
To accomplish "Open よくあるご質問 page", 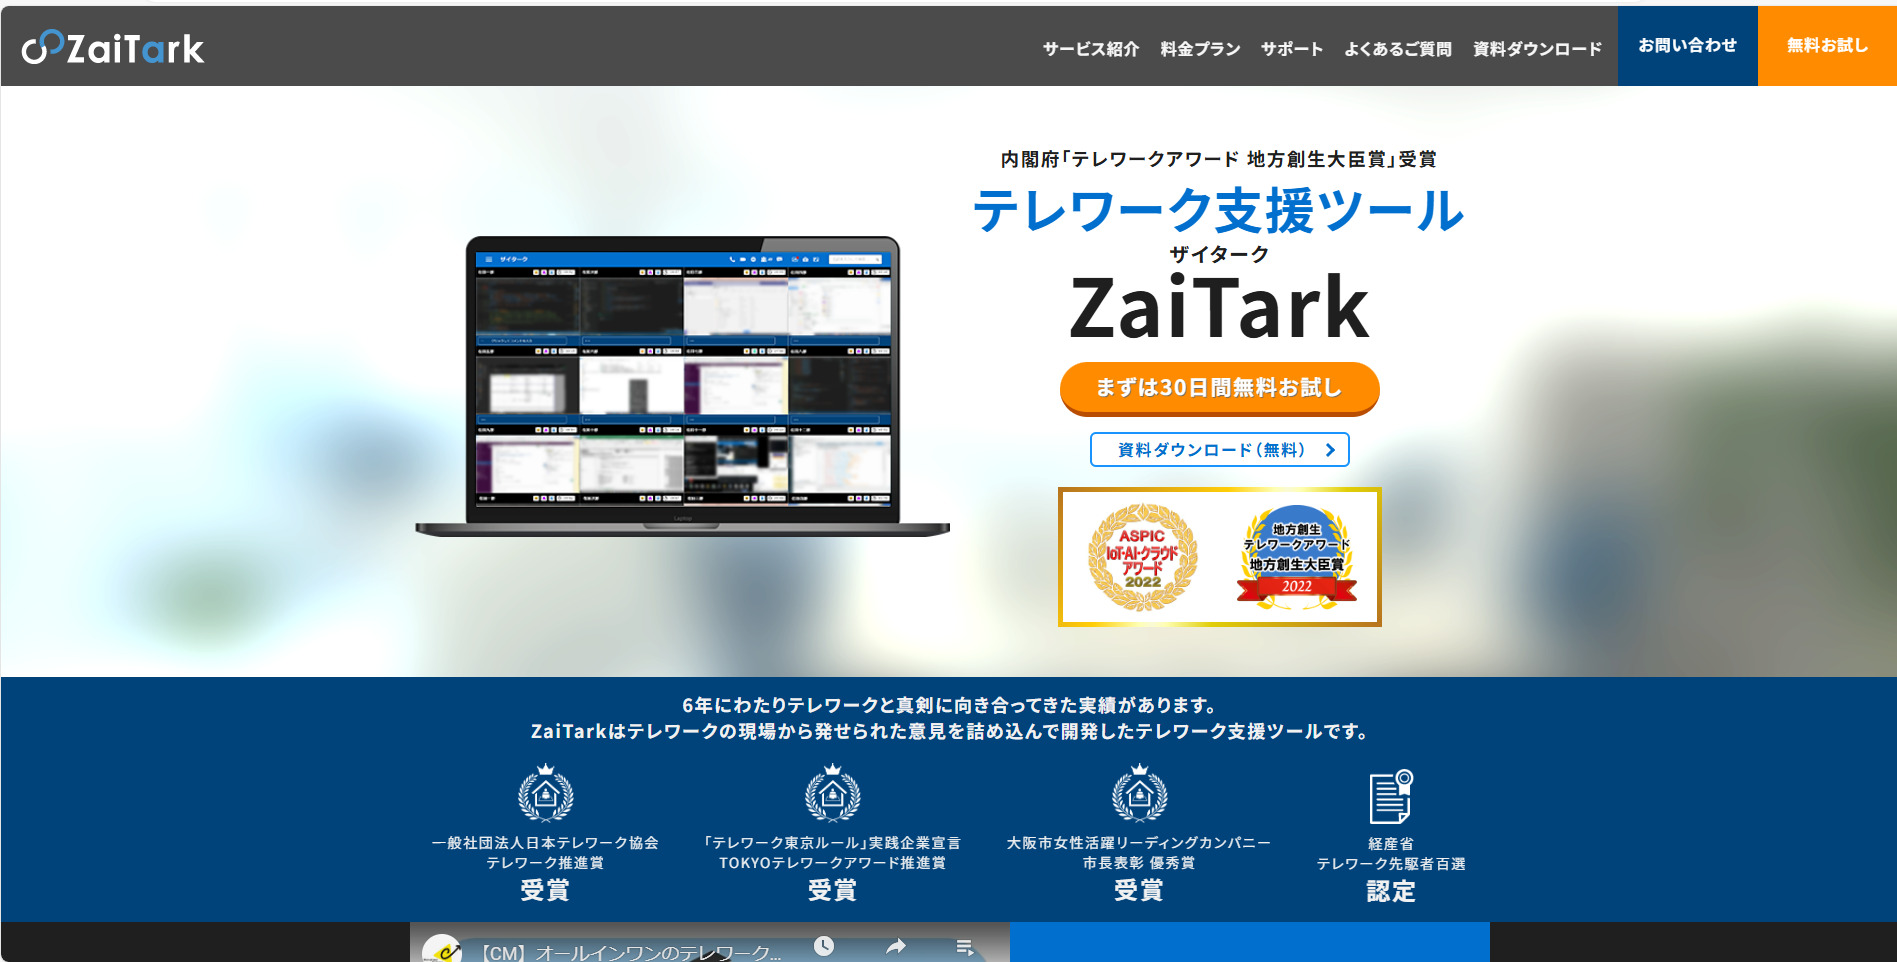I will point(1397,49).
